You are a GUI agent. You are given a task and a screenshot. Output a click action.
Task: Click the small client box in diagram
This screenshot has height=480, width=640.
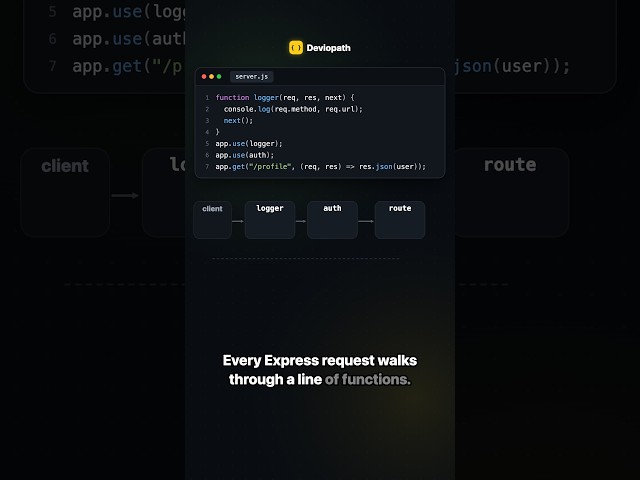click(213, 220)
